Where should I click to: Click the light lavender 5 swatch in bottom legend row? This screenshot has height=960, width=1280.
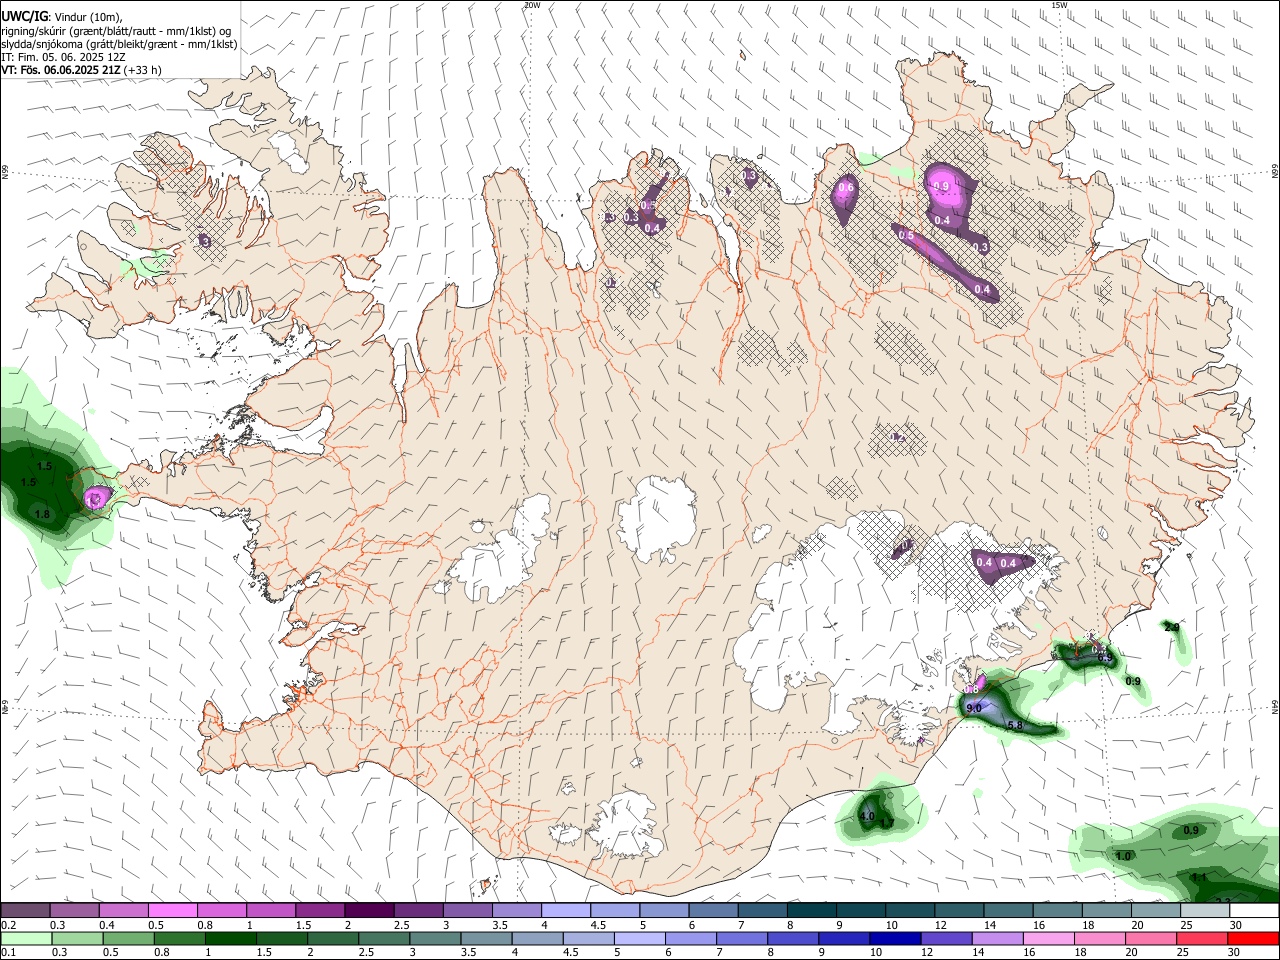(638, 938)
